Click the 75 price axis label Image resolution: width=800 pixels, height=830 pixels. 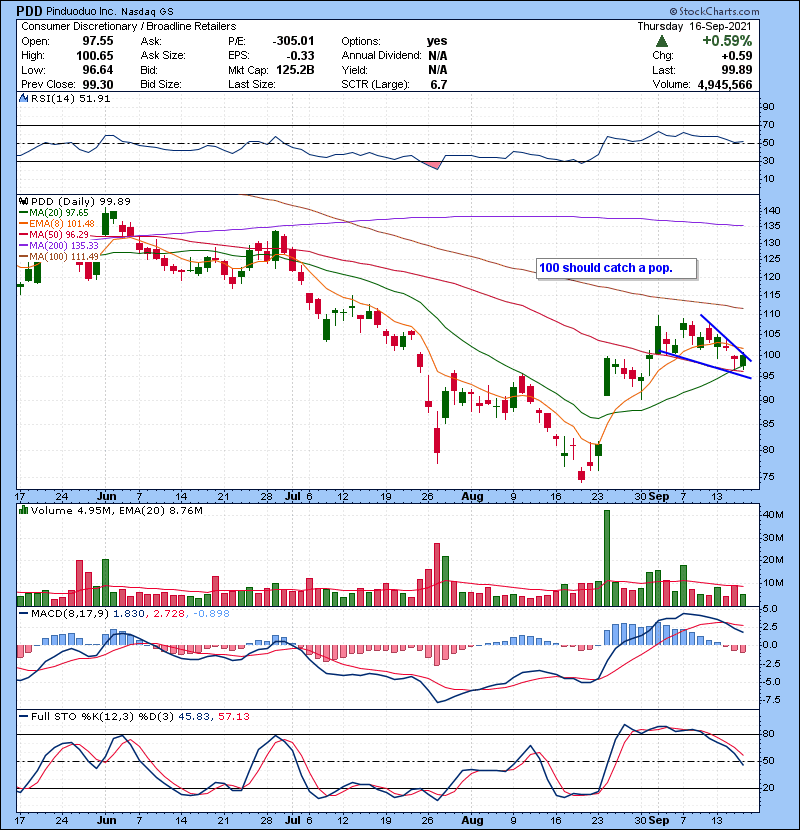coord(769,476)
